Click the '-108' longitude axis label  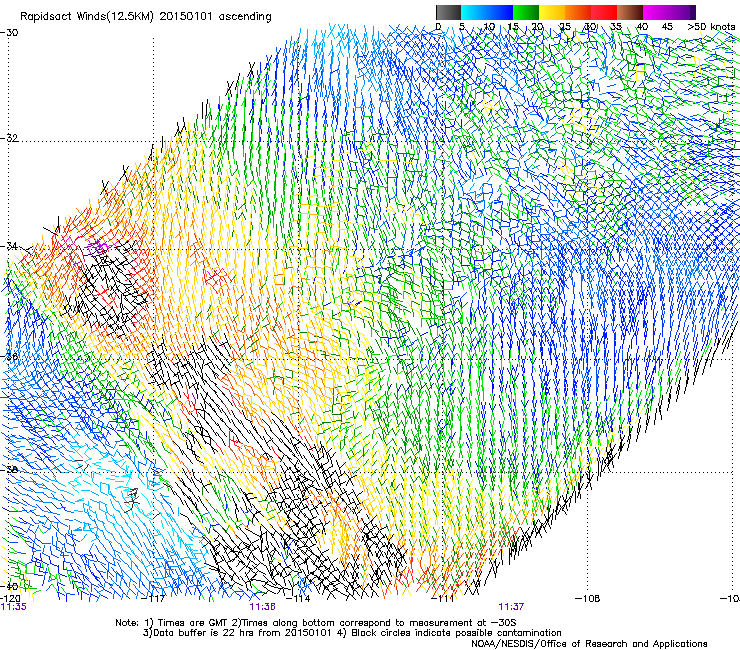tap(588, 599)
